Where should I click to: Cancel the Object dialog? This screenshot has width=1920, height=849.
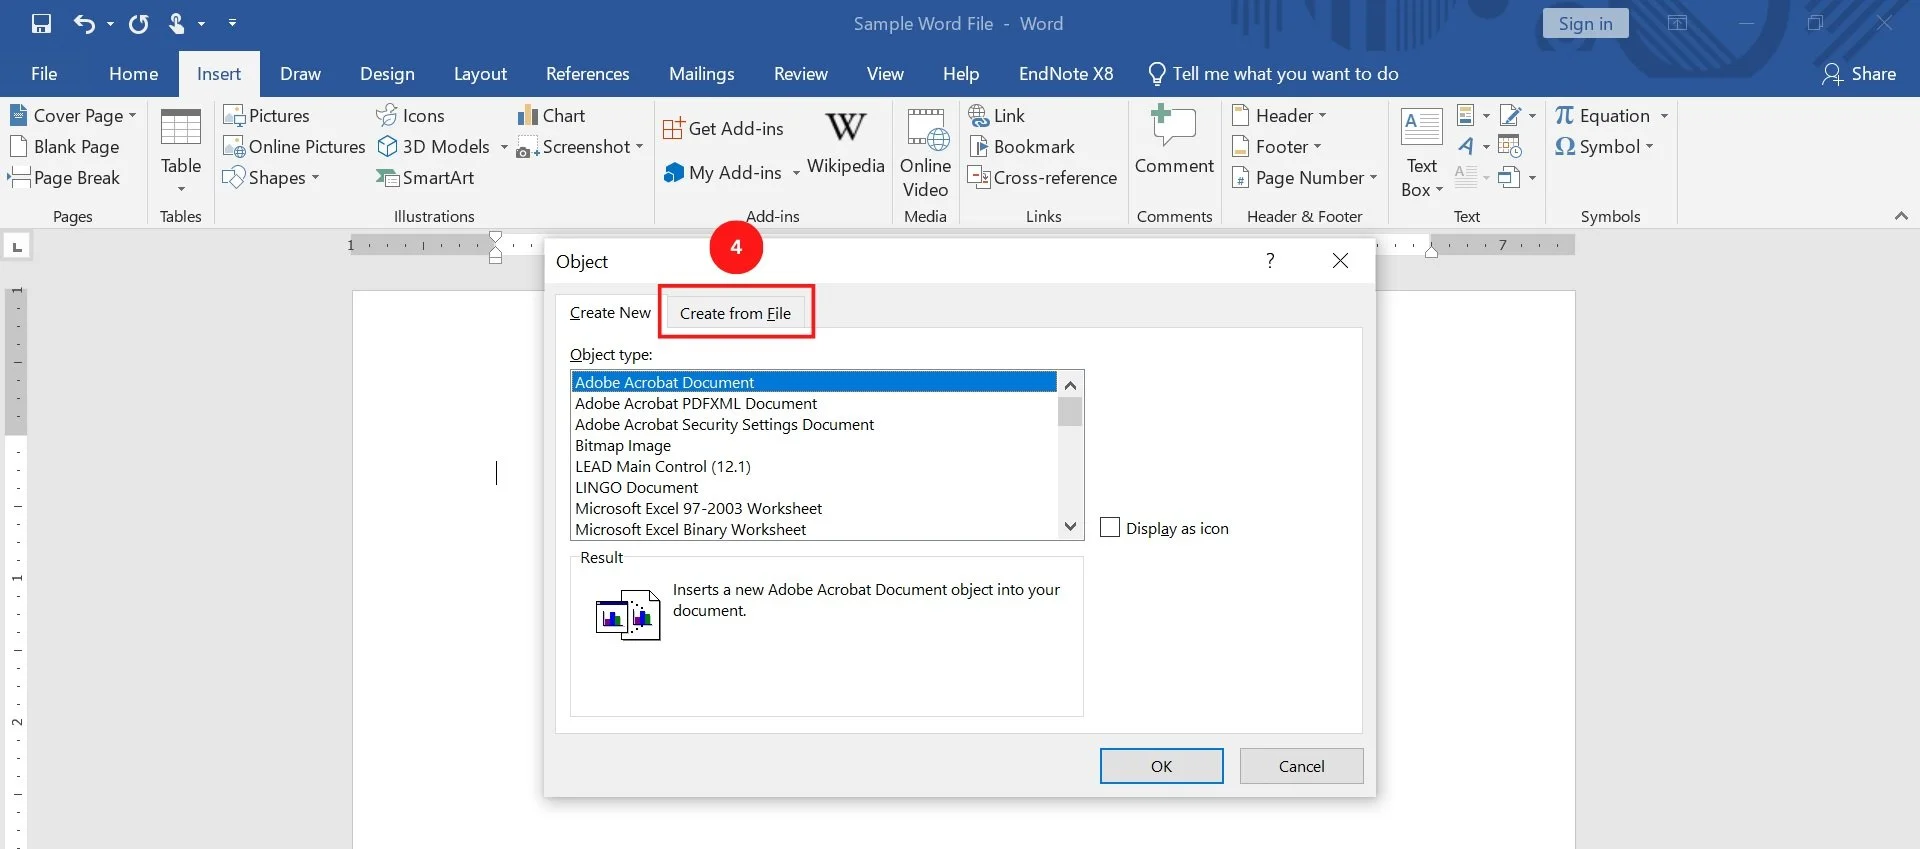click(x=1301, y=766)
